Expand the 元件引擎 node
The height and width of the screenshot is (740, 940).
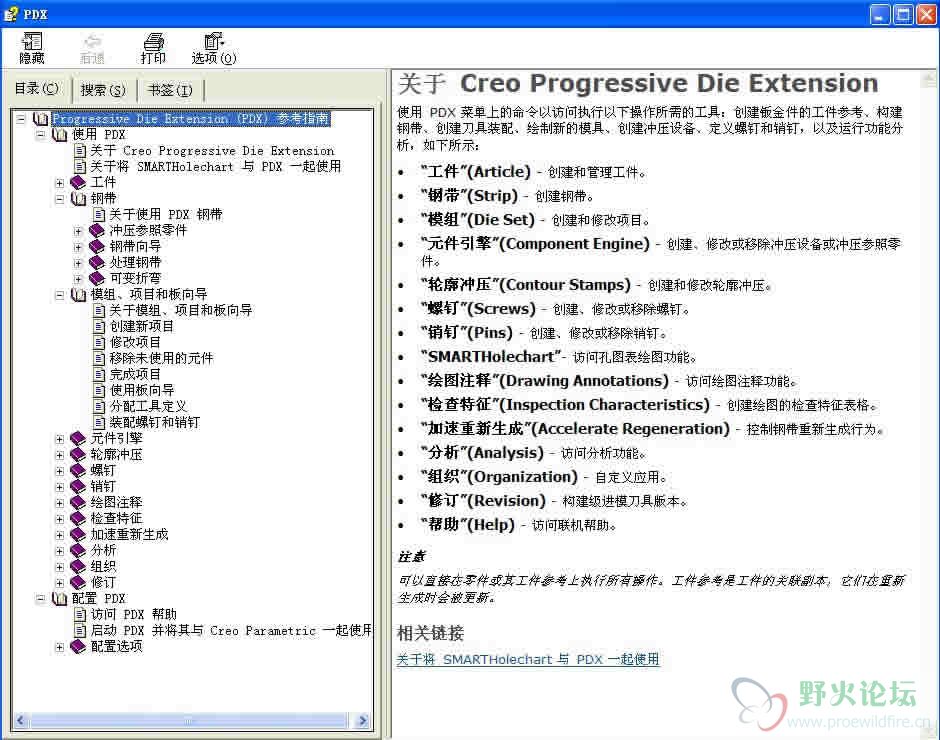[59, 439]
